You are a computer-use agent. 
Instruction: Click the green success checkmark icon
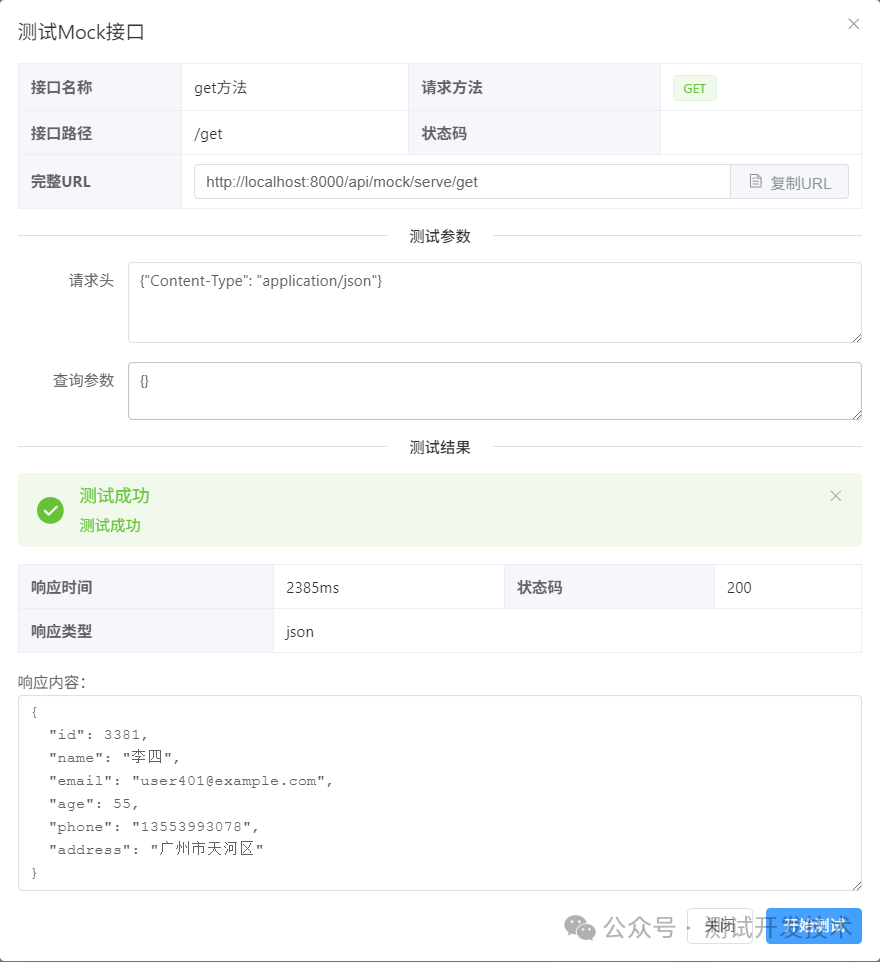pyautogui.click(x=50, y=510)
